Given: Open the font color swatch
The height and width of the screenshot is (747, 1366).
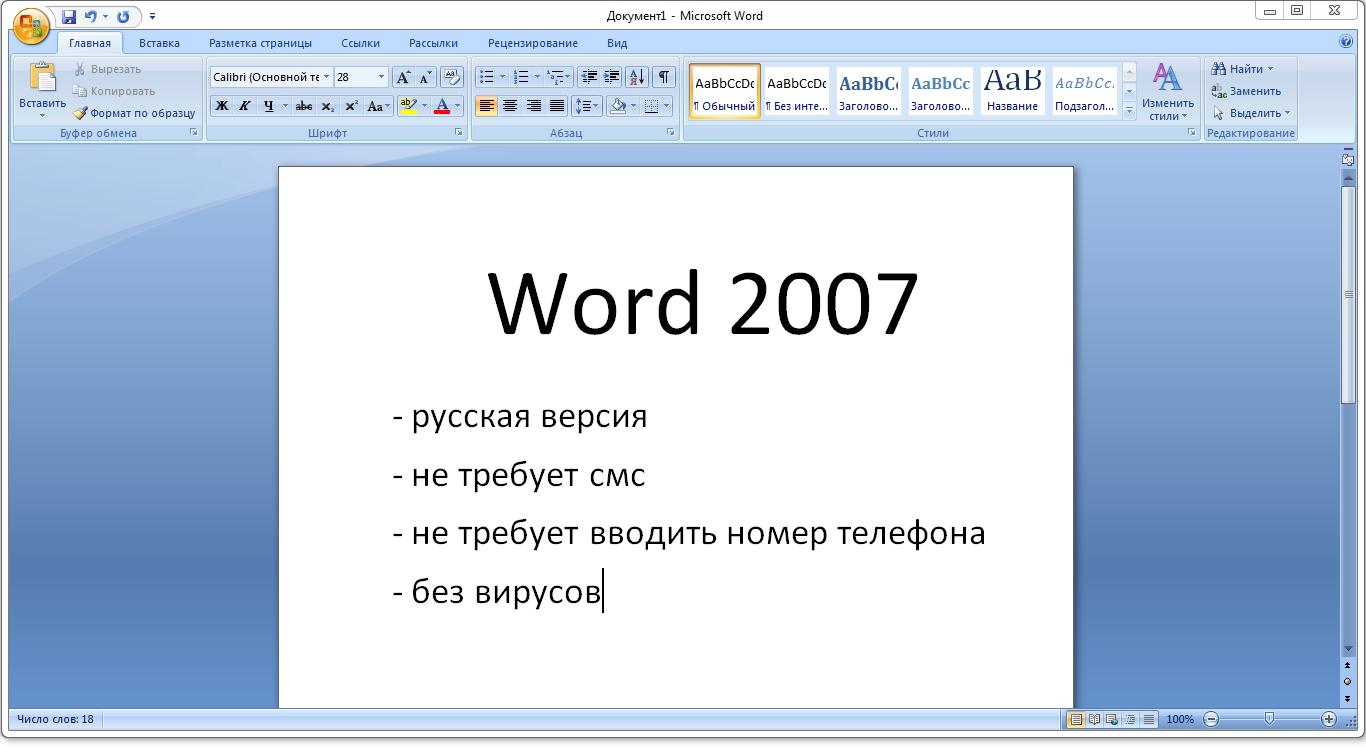Looking at the screenshot, I should point(443,106).
